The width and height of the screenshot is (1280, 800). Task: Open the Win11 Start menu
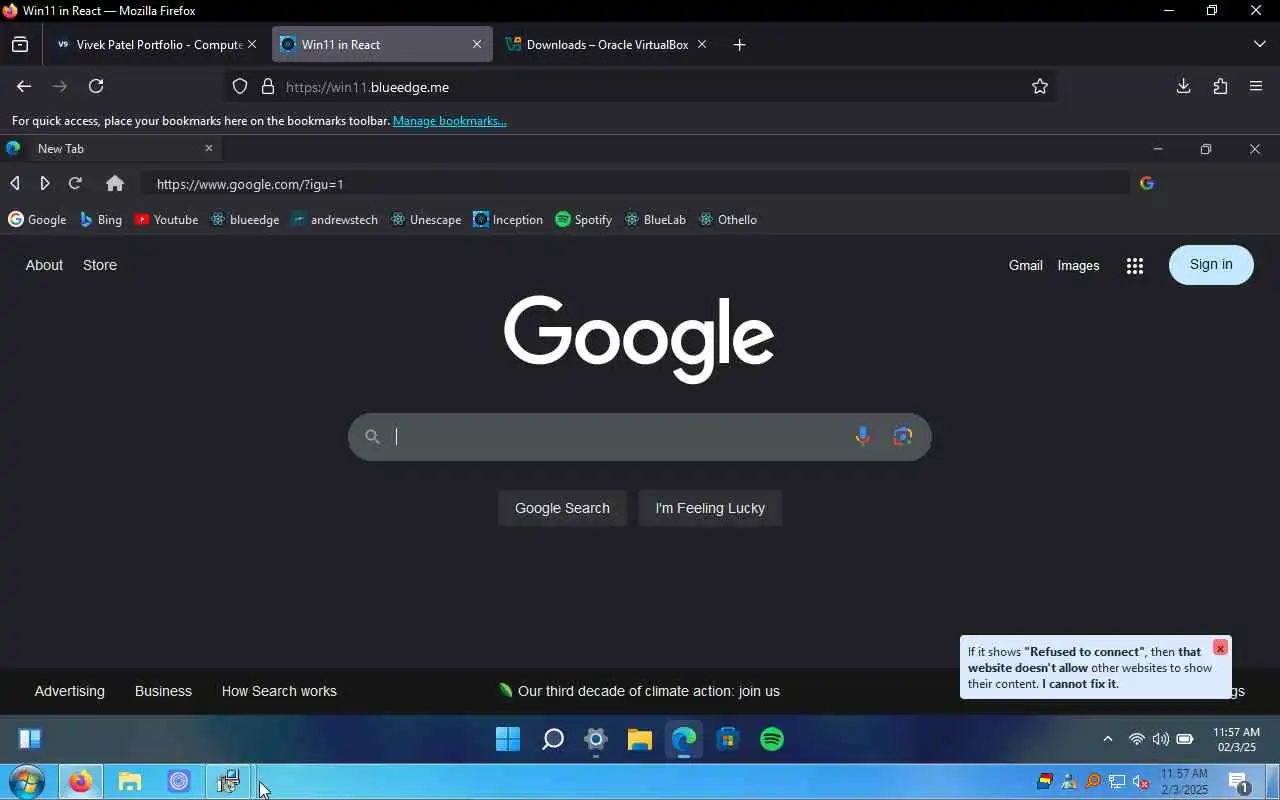click(x=508, y=739)
